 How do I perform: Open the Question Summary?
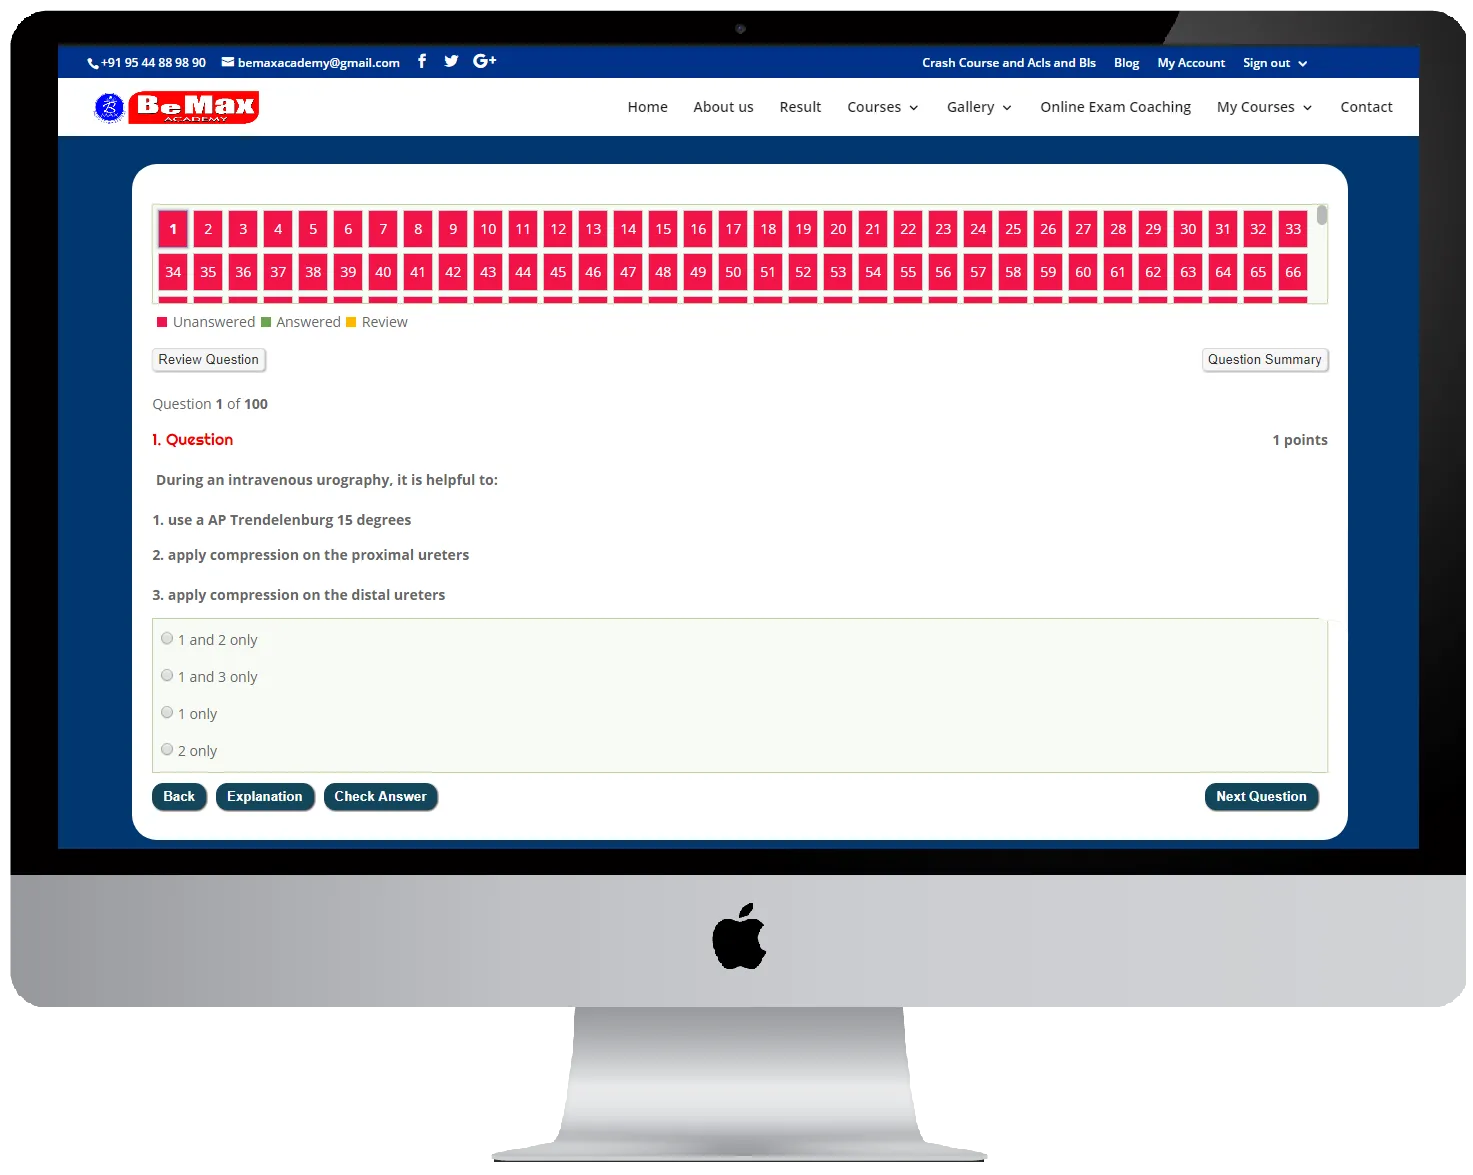tap(1264, 360)
